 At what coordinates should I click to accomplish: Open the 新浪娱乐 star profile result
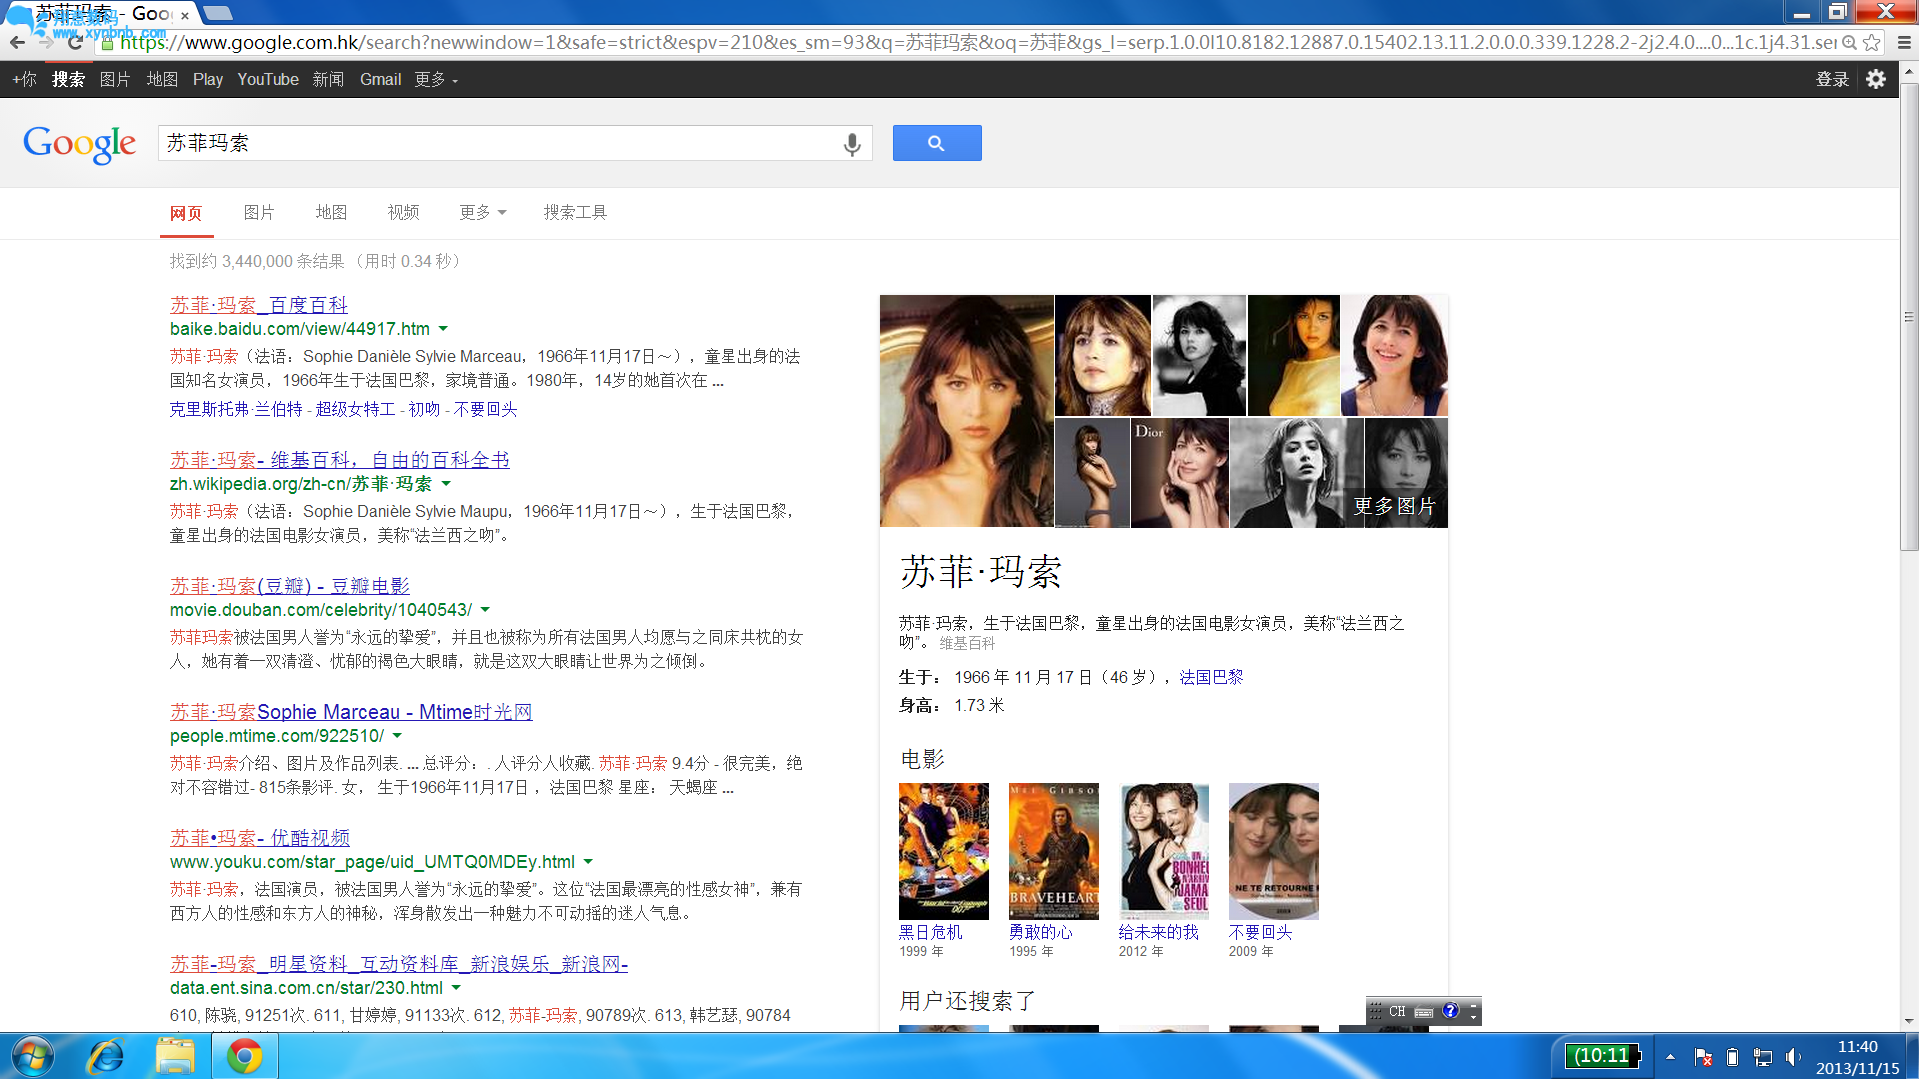click(x=399, y=963)
